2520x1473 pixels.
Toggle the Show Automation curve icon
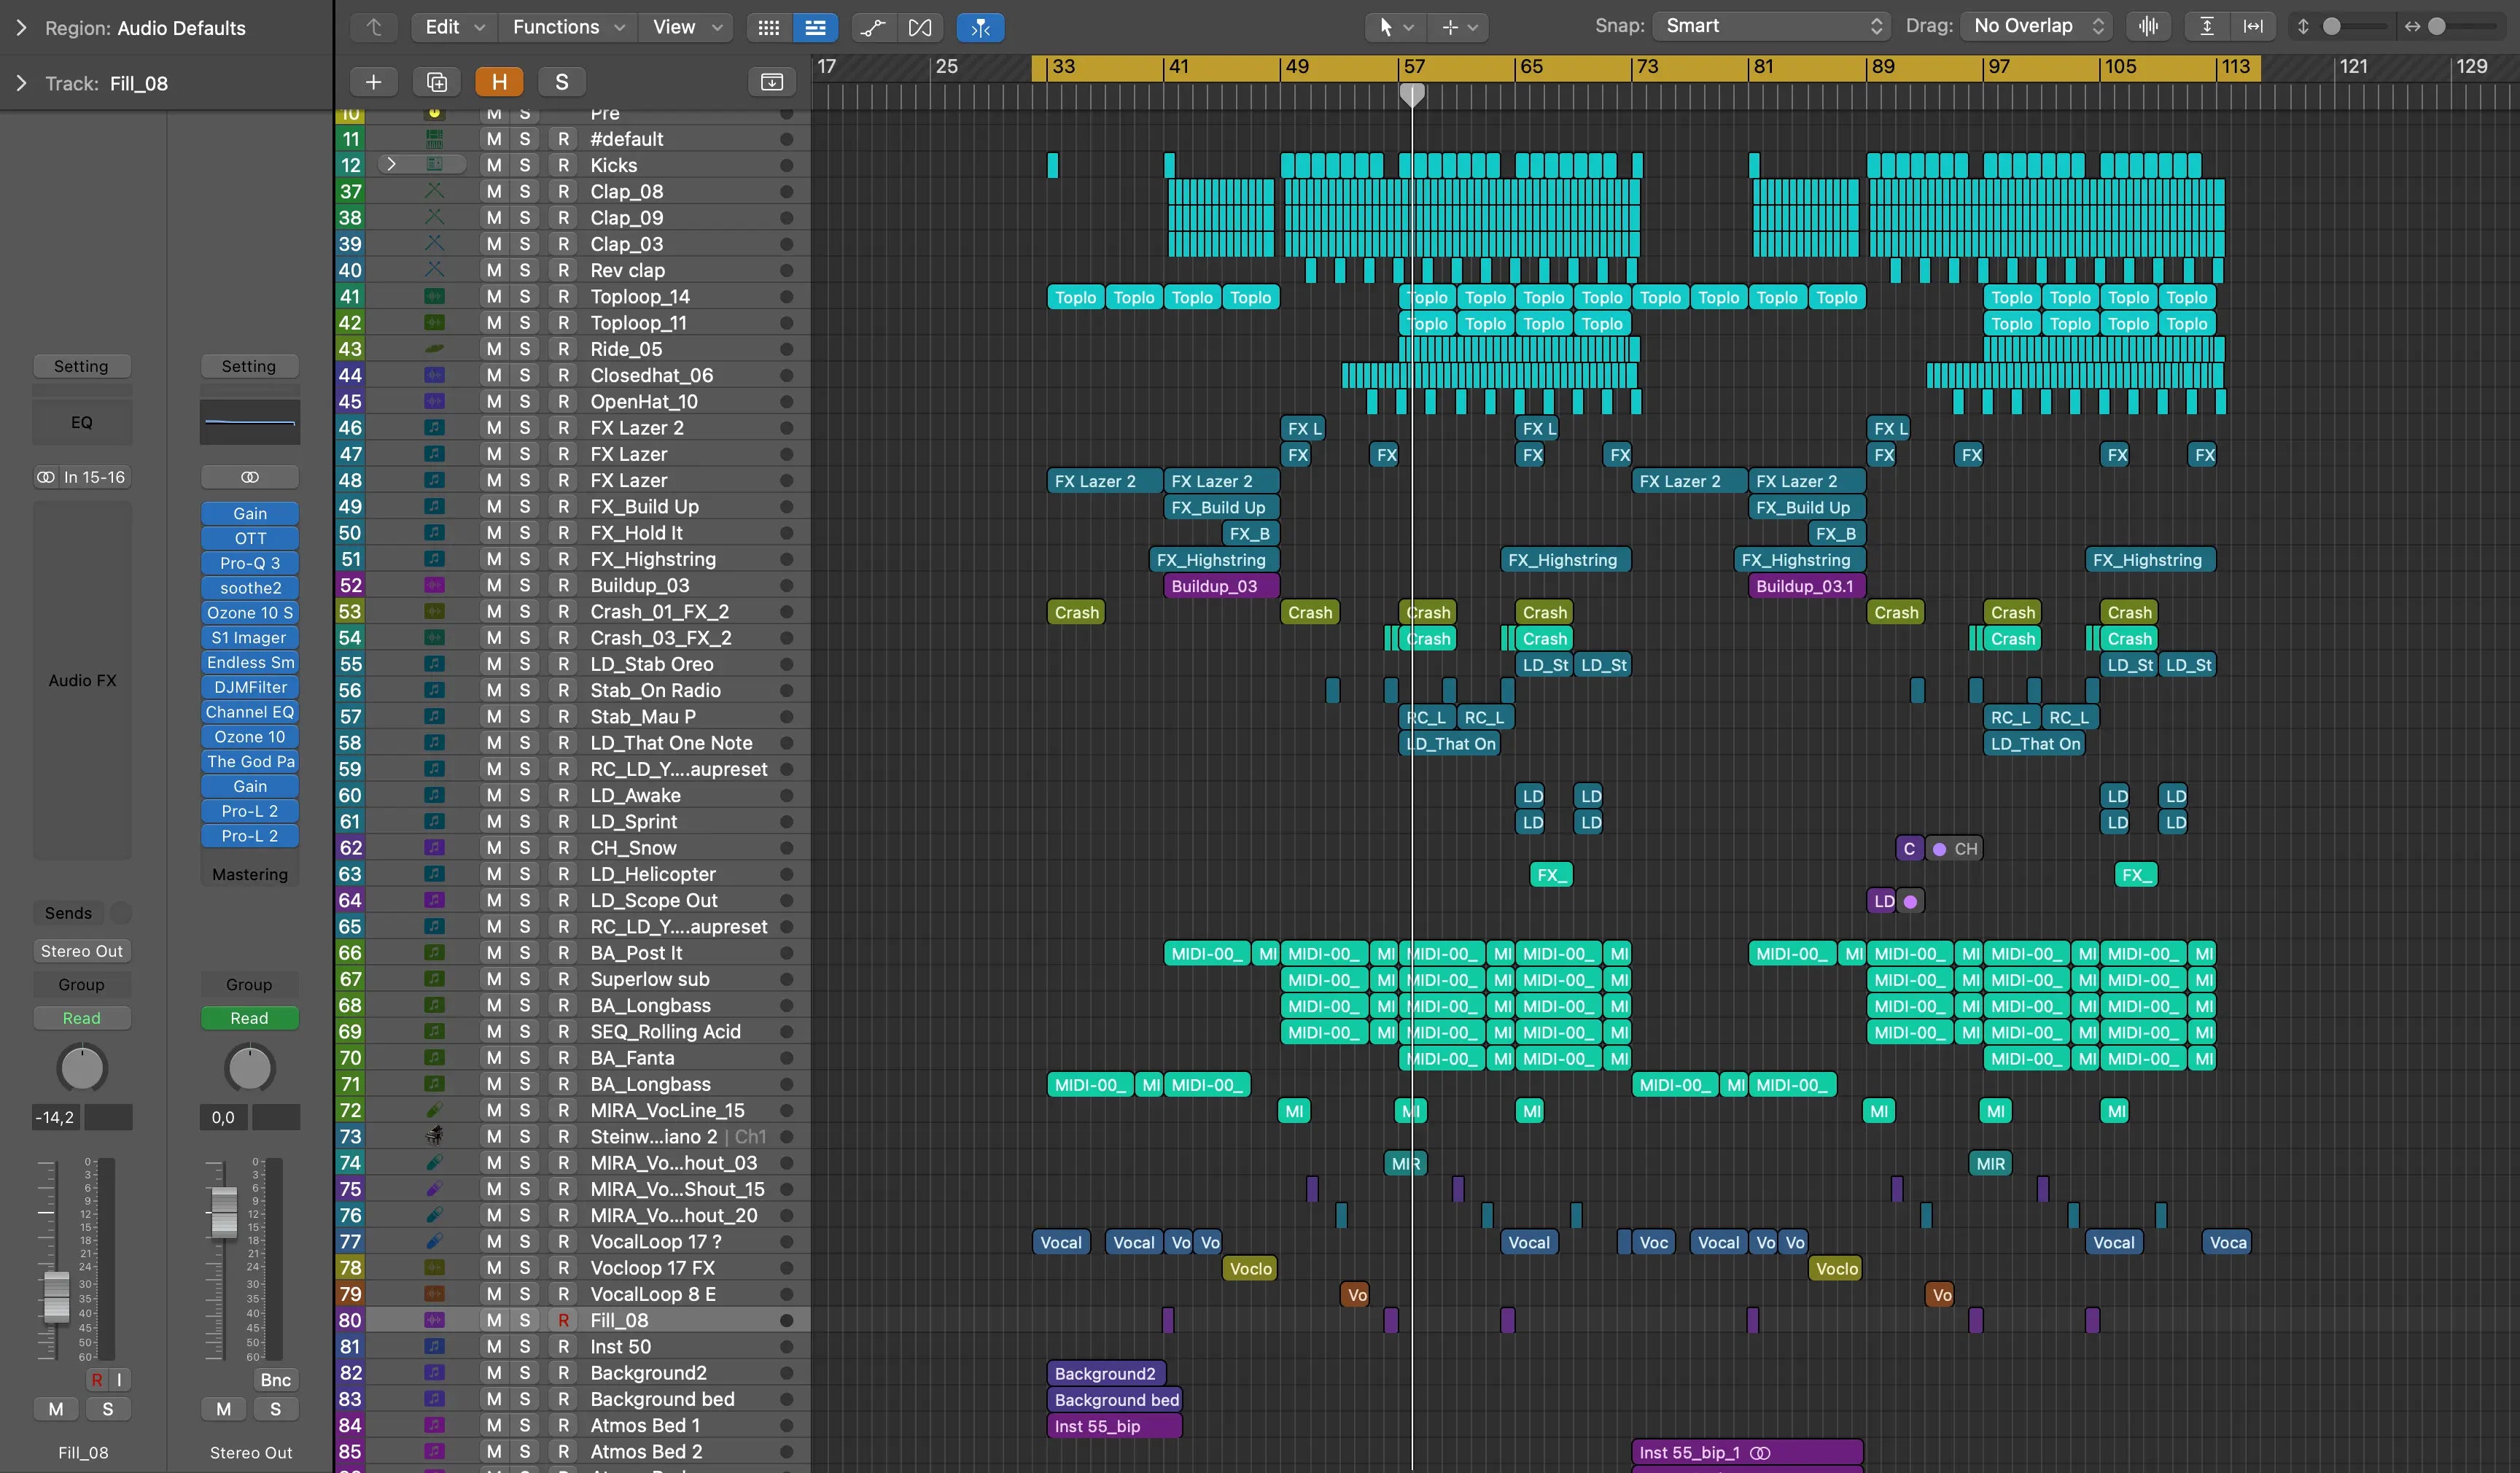(872, 27)
